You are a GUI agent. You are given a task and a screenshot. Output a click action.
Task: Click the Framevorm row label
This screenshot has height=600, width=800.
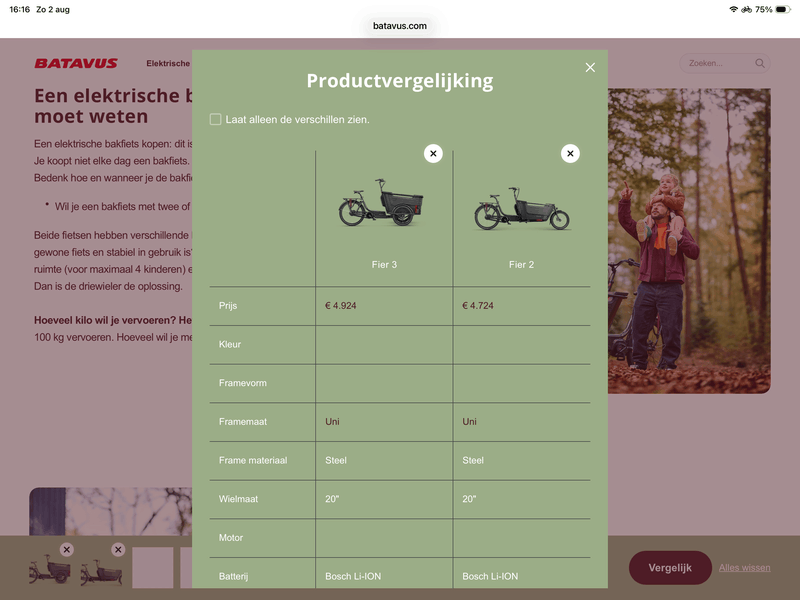242,383
